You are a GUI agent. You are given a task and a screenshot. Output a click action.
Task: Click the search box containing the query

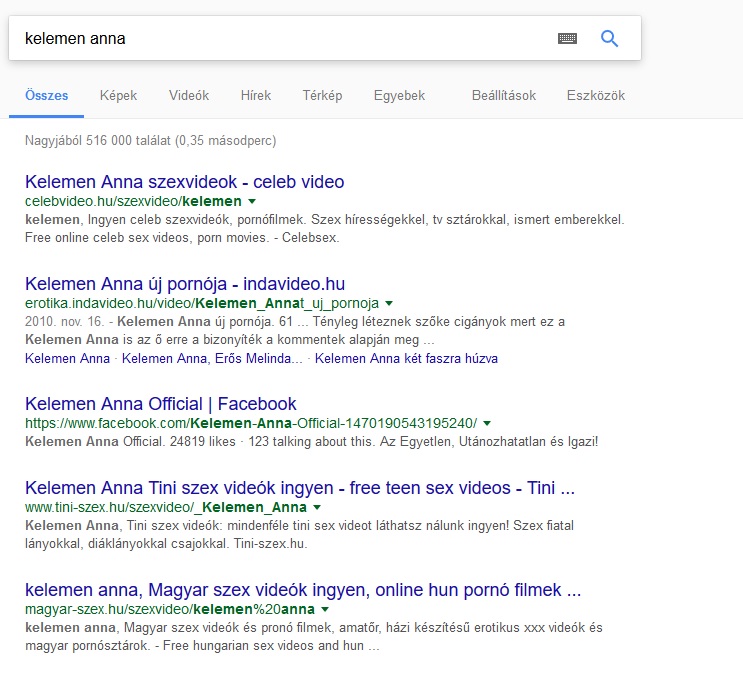point(280,39)
